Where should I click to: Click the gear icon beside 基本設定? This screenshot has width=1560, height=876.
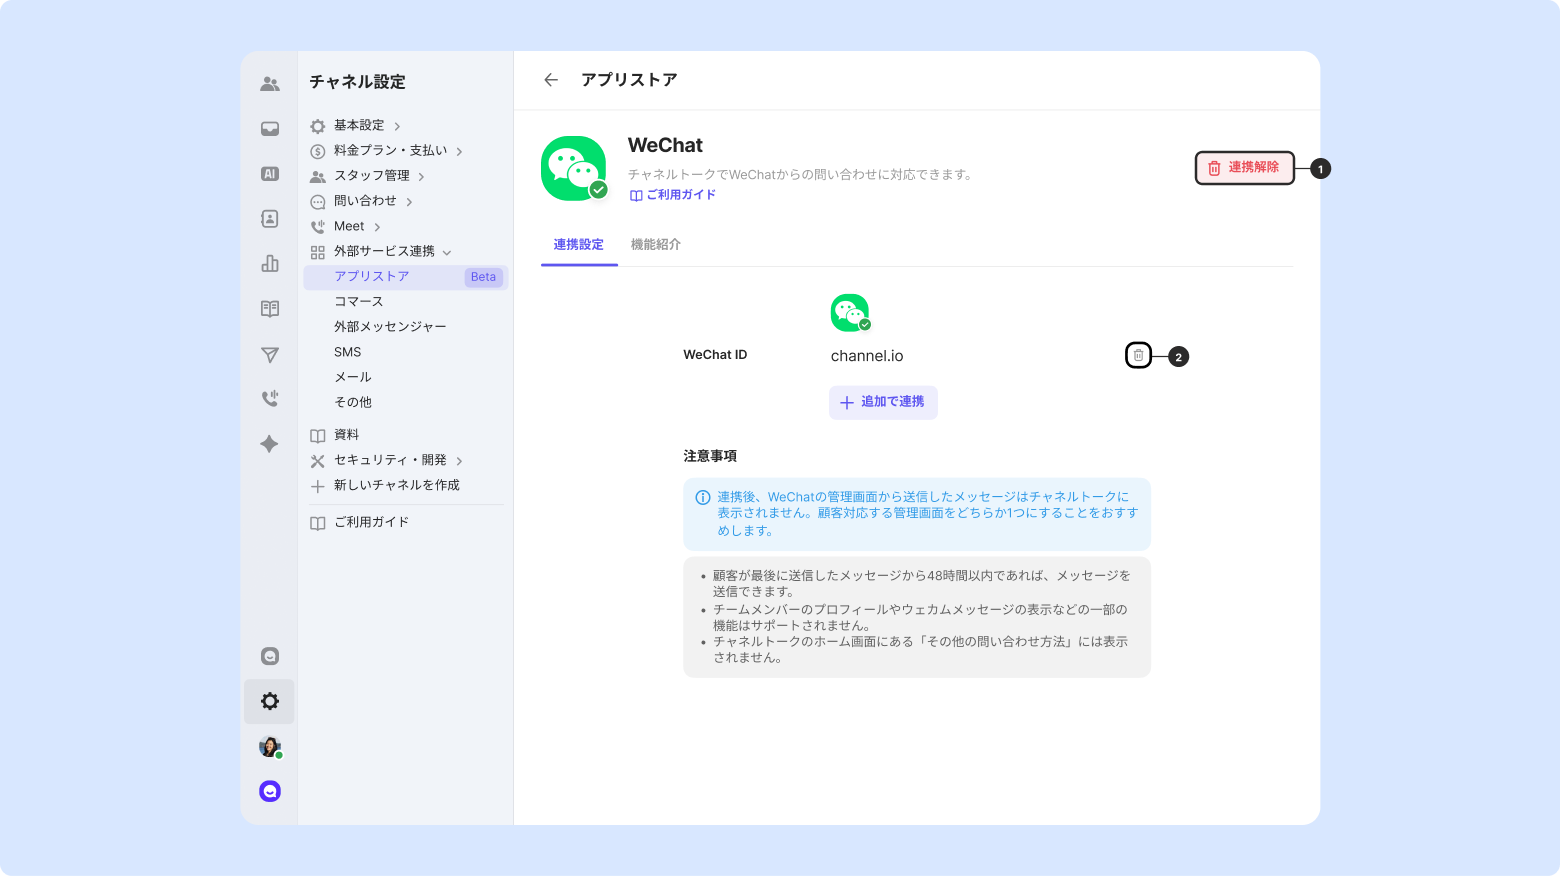click(318, 126)
